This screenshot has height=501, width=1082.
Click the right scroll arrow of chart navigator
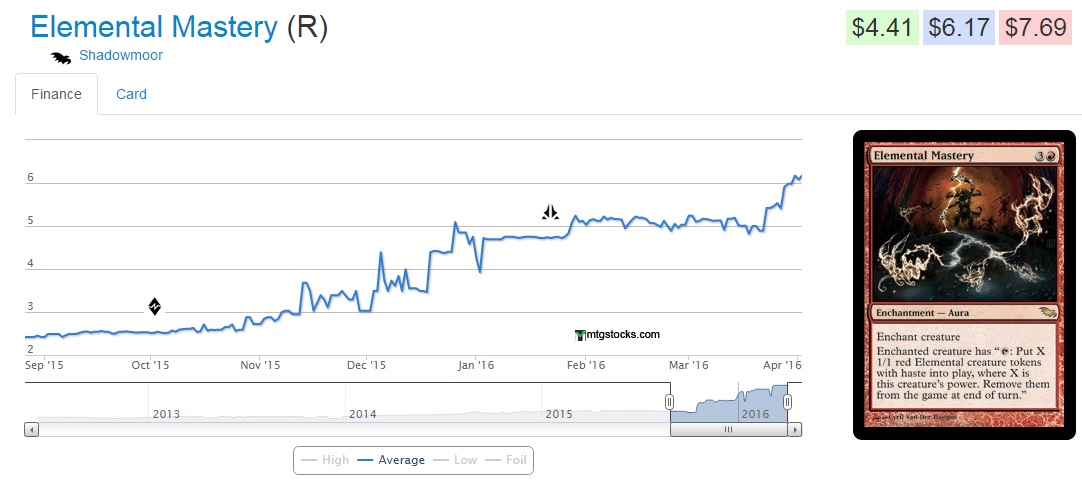[x=795, y=430]
